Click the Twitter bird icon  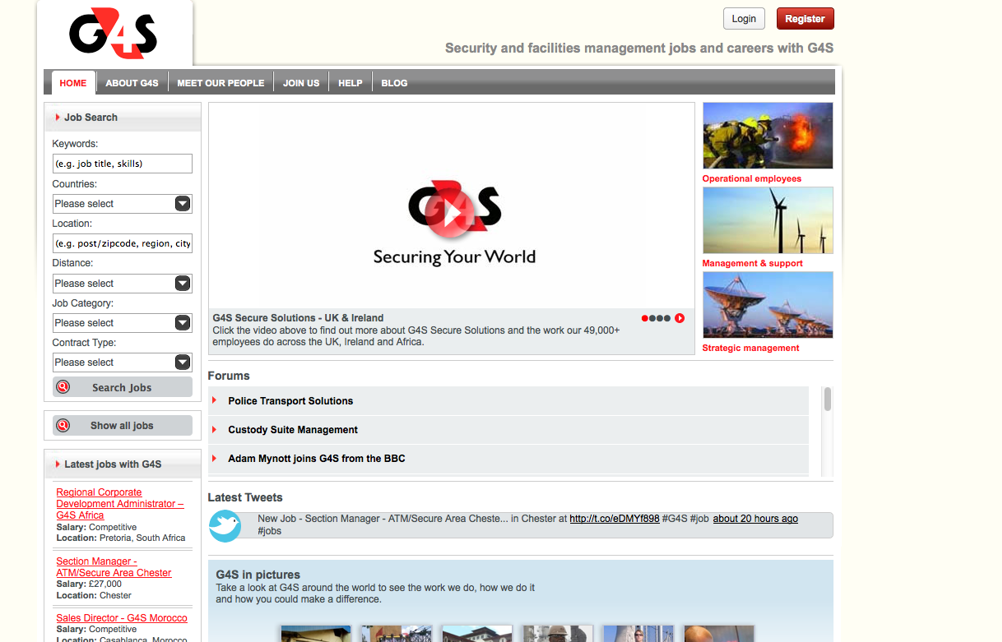(x=225, y=526)
